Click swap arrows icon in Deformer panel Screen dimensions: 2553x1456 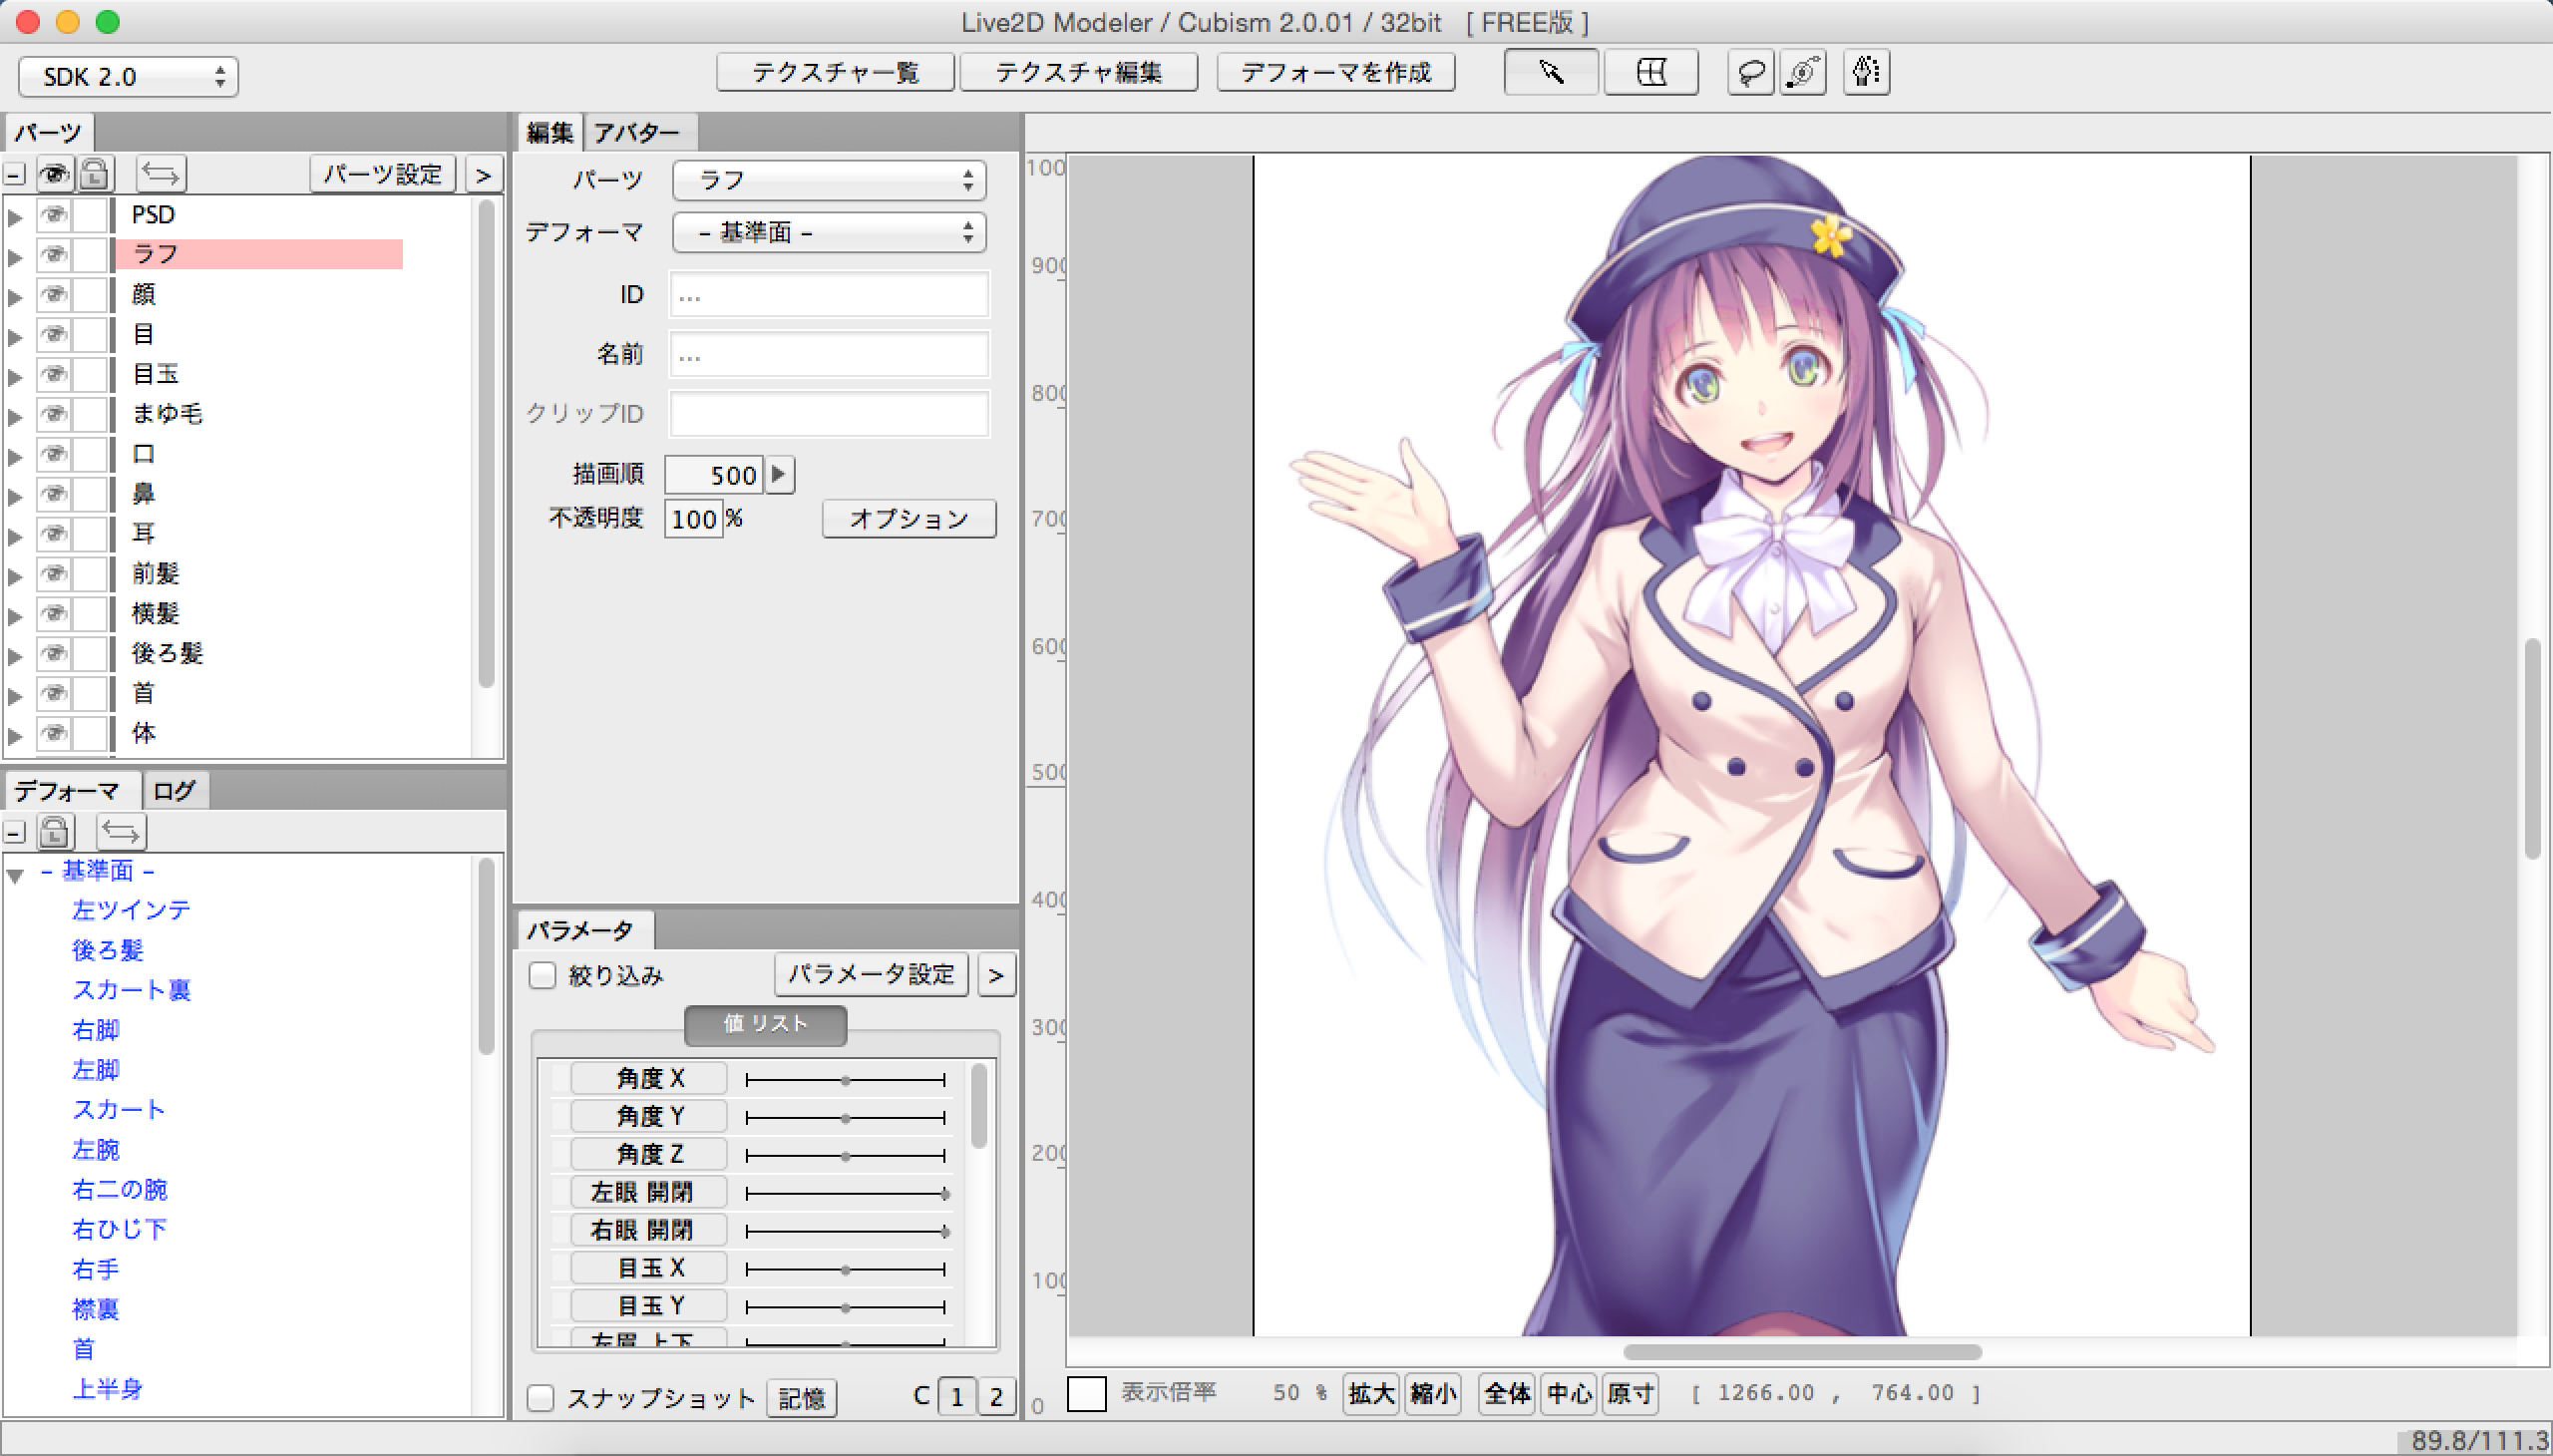click(121, 831)
